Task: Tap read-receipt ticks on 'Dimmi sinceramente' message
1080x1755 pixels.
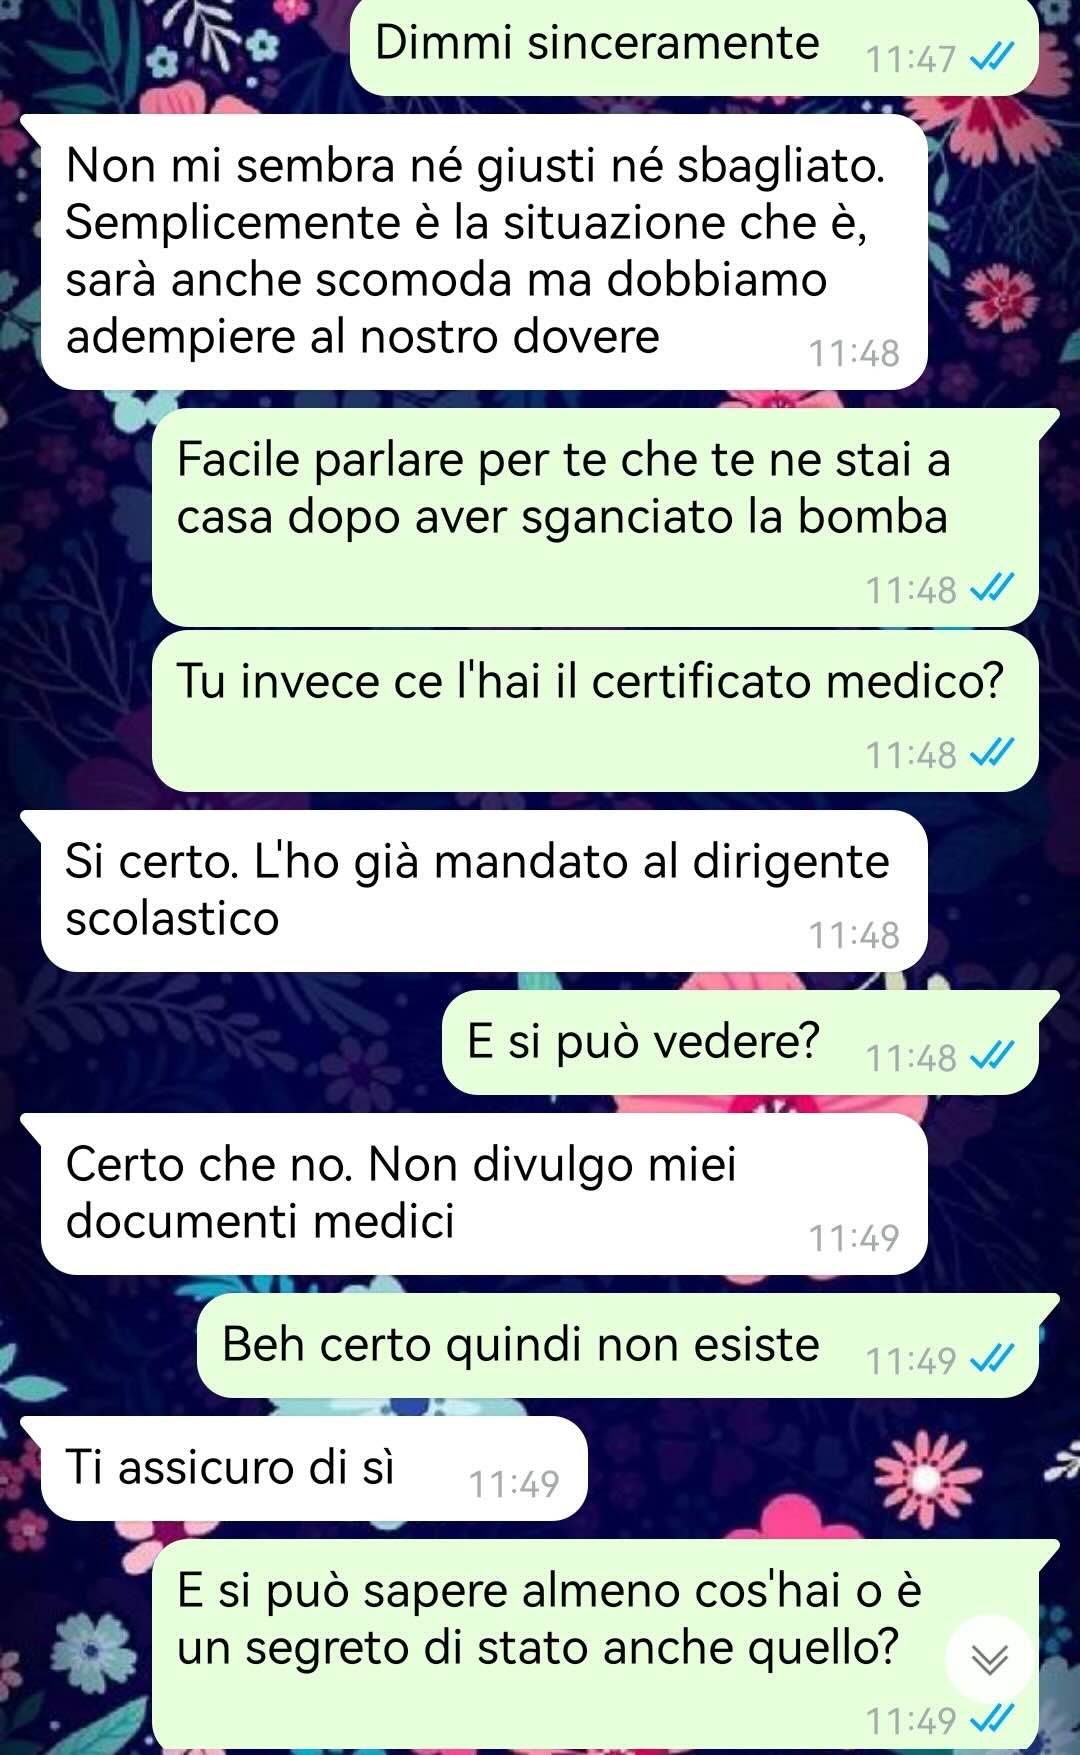Action: (992, 59)
